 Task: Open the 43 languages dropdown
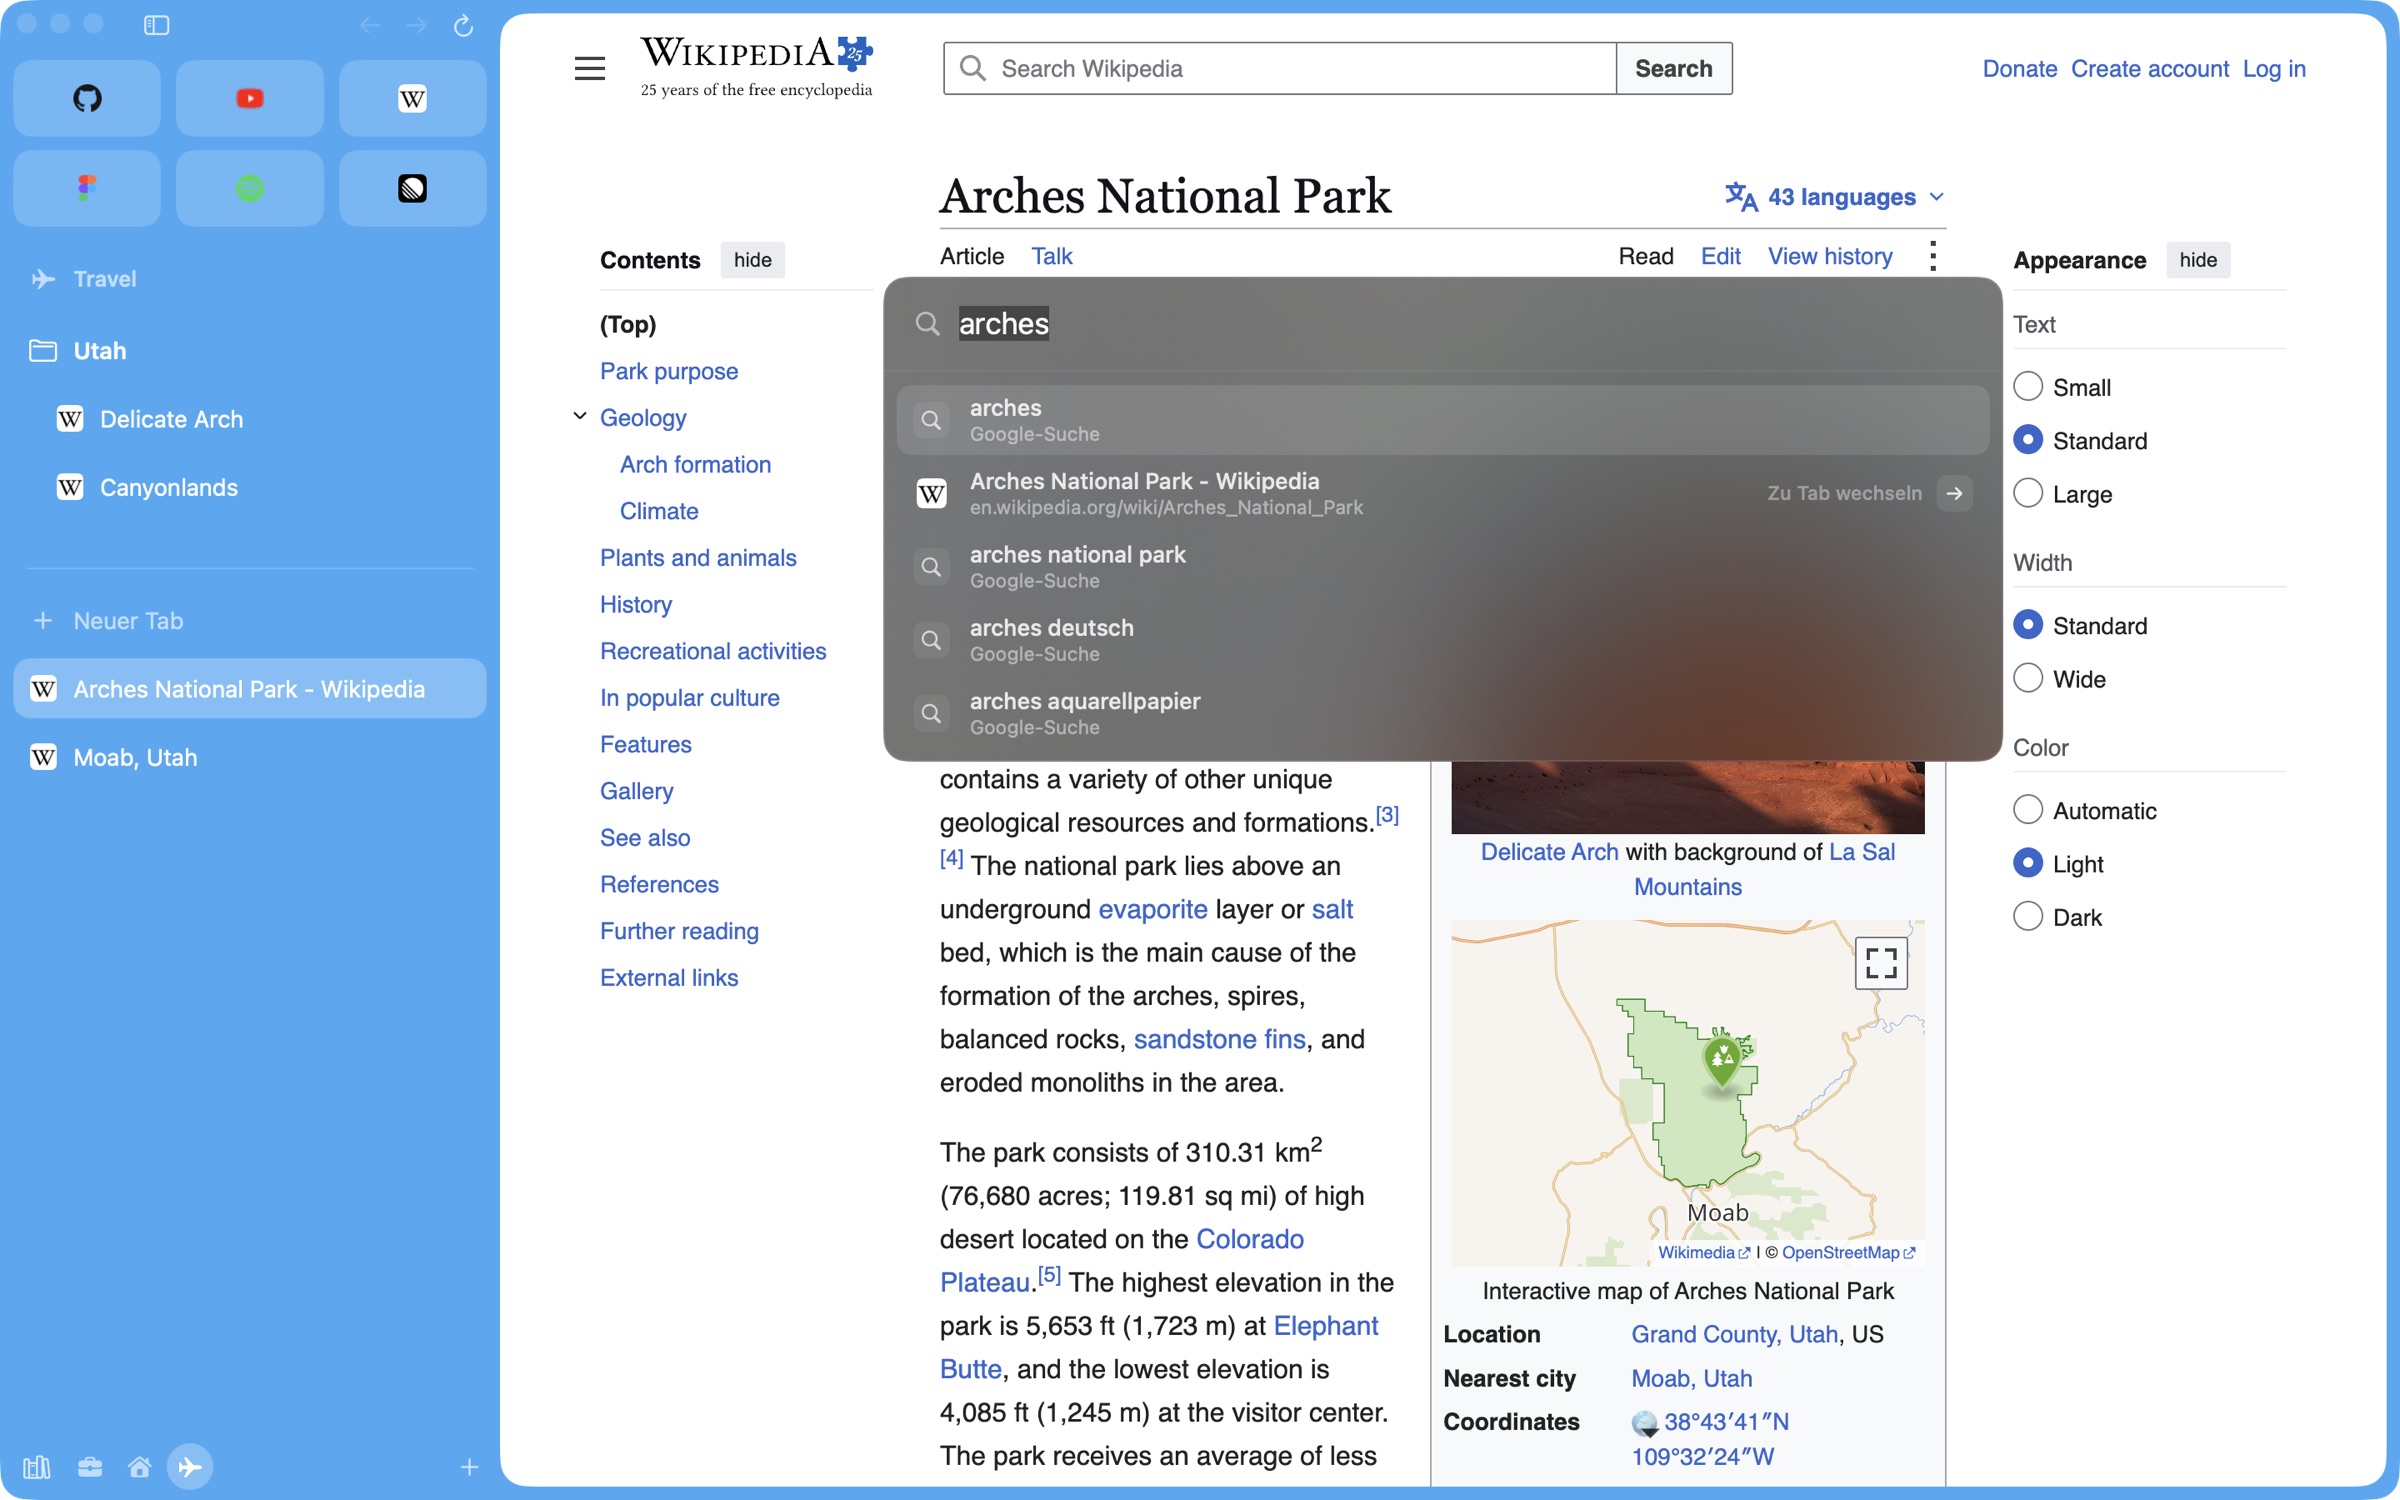[x=1835, y=197]
